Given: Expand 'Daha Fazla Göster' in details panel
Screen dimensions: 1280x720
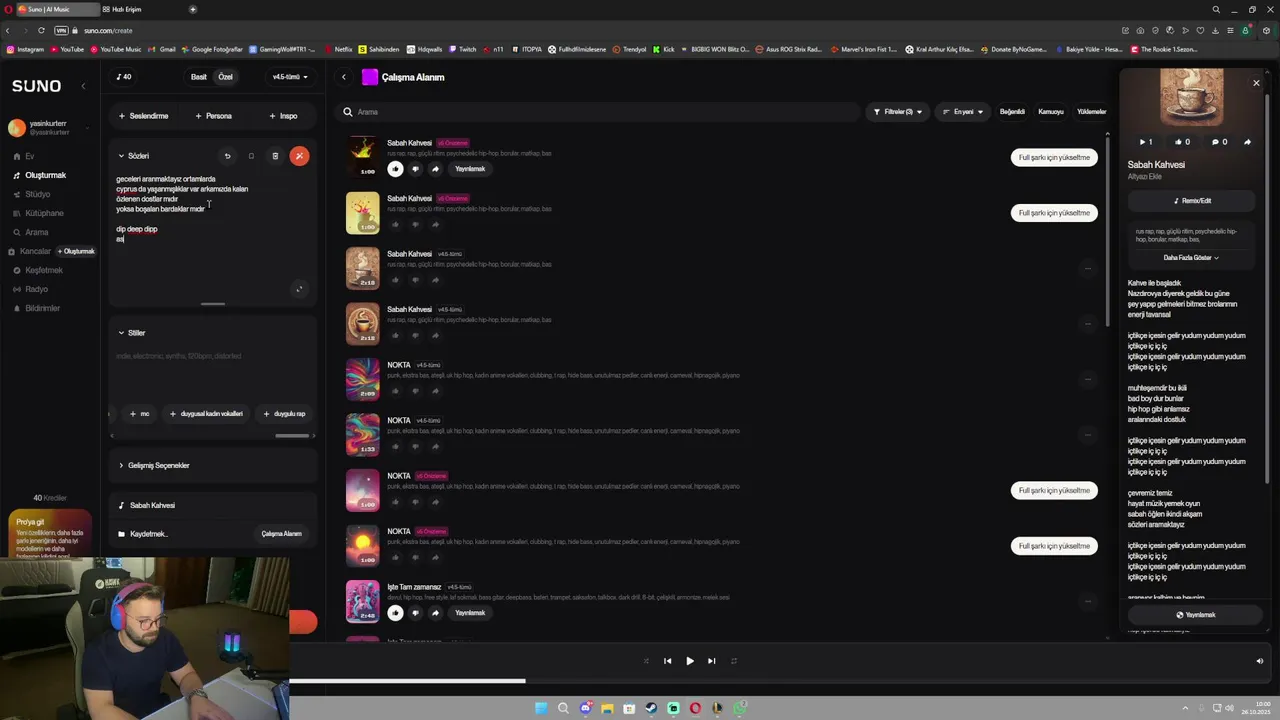Looking at the screenshot, I should (x=1190, y=258).
